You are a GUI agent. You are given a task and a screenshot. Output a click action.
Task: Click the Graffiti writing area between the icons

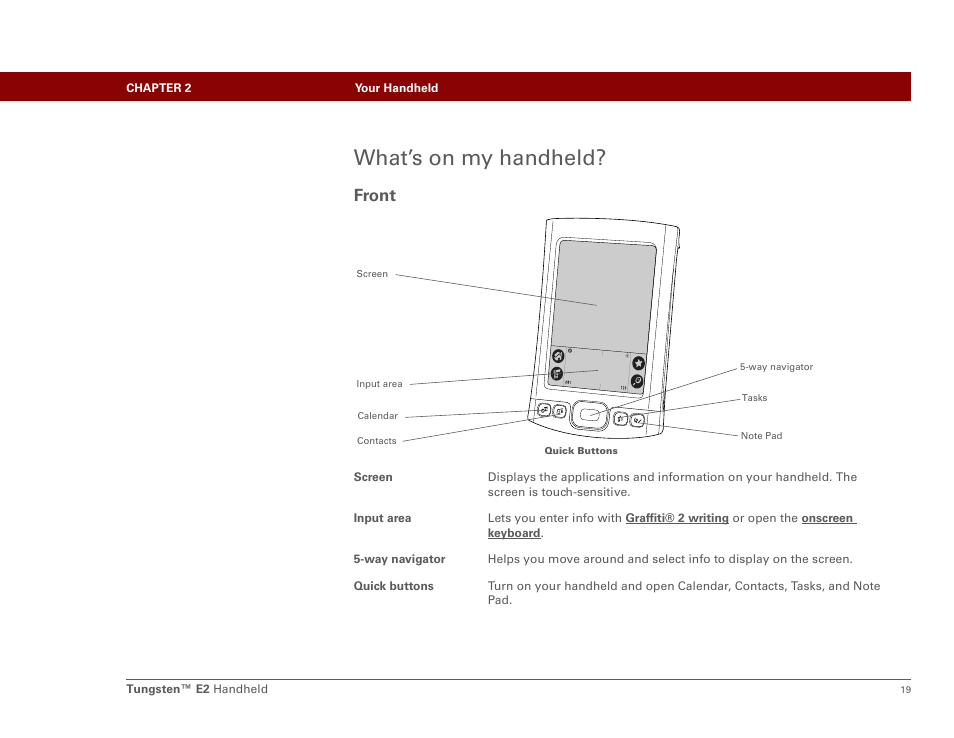coord(597,369)
